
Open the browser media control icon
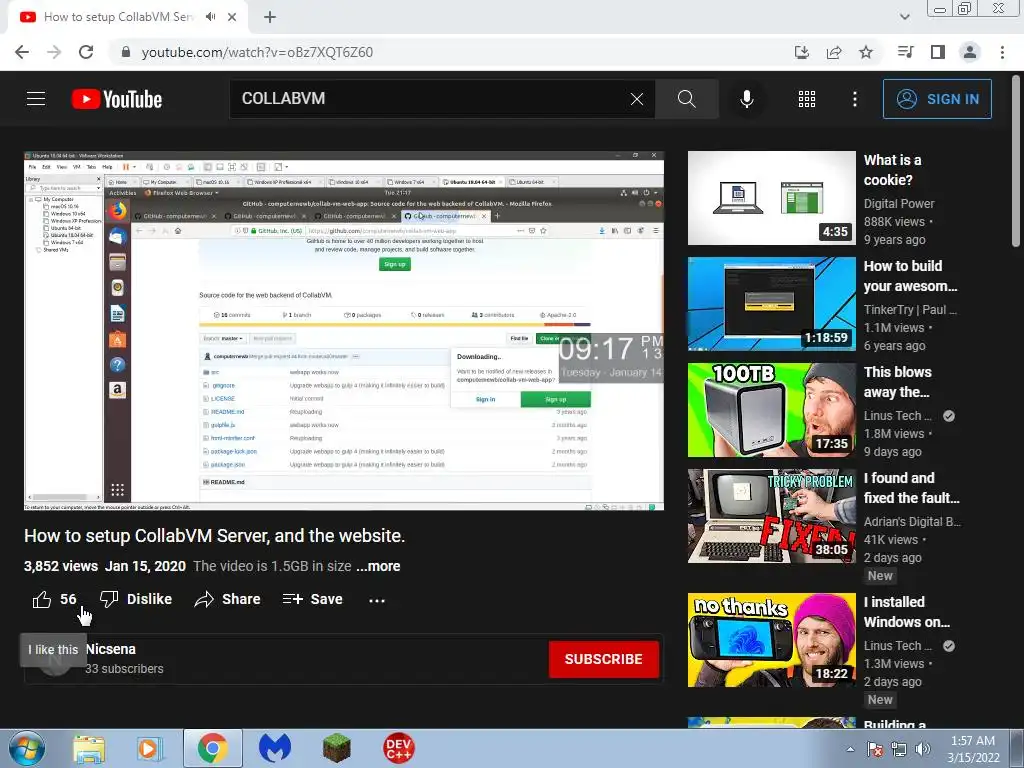pyautogui.click(x=905, y=52)
